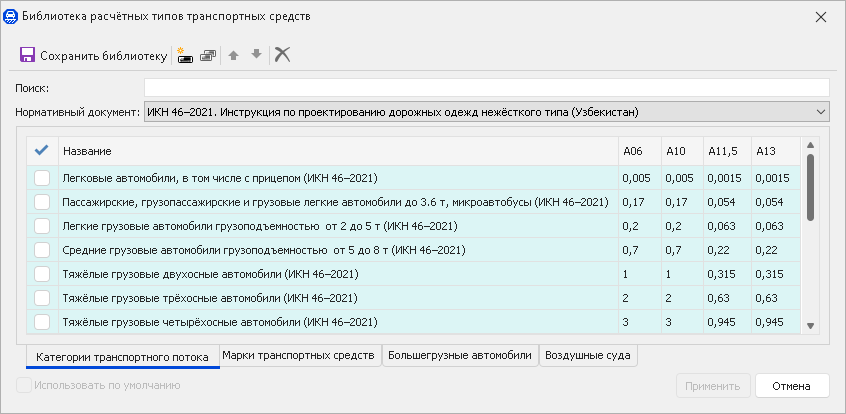Select the Большегрузные автомобили tab
The width and height of the screenshot is (846, 414).
(x=459, y=356)
